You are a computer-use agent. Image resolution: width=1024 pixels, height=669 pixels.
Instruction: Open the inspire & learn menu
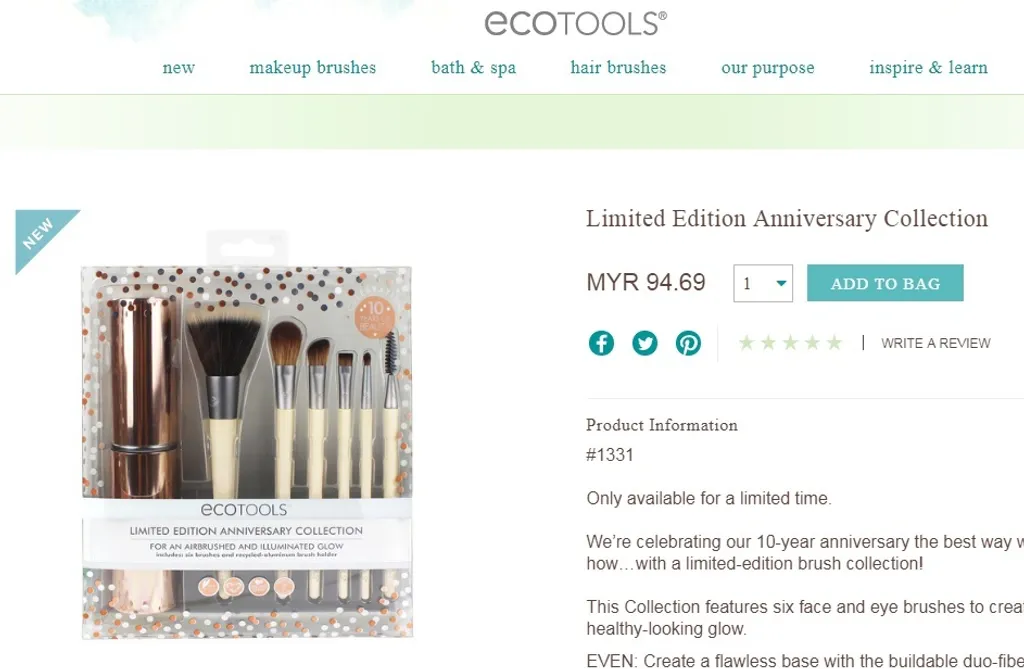(928, 67)
